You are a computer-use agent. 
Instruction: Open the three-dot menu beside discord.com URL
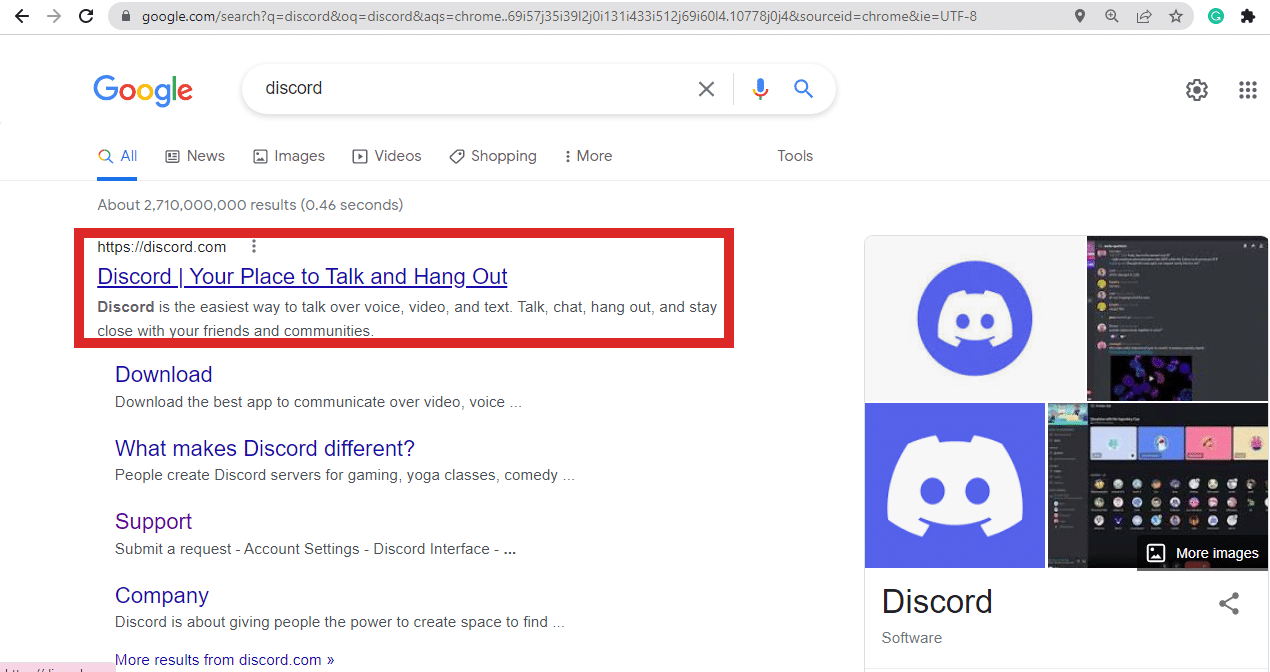(254, 246)
